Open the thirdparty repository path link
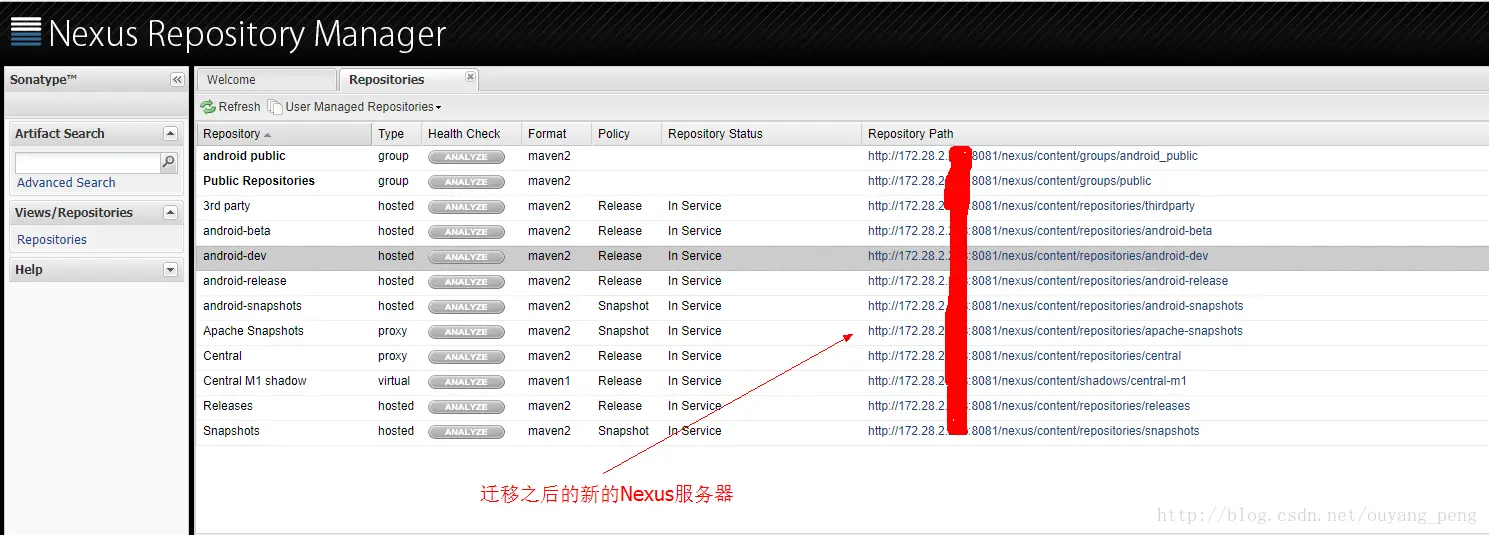 [1031, 206]
